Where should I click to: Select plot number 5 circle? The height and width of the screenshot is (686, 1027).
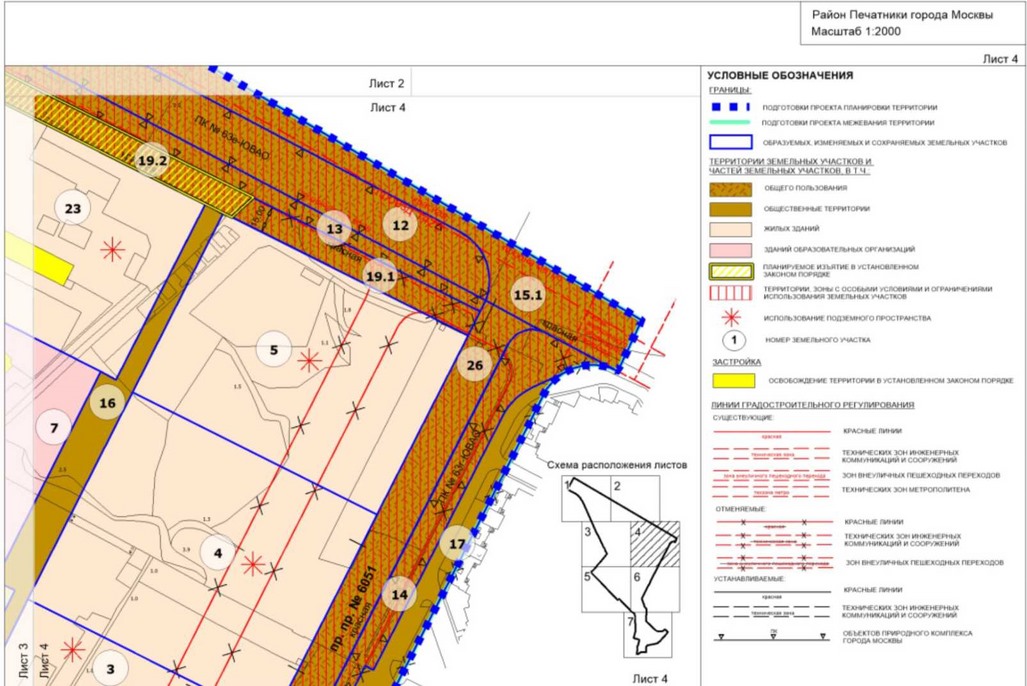[274, 349]
